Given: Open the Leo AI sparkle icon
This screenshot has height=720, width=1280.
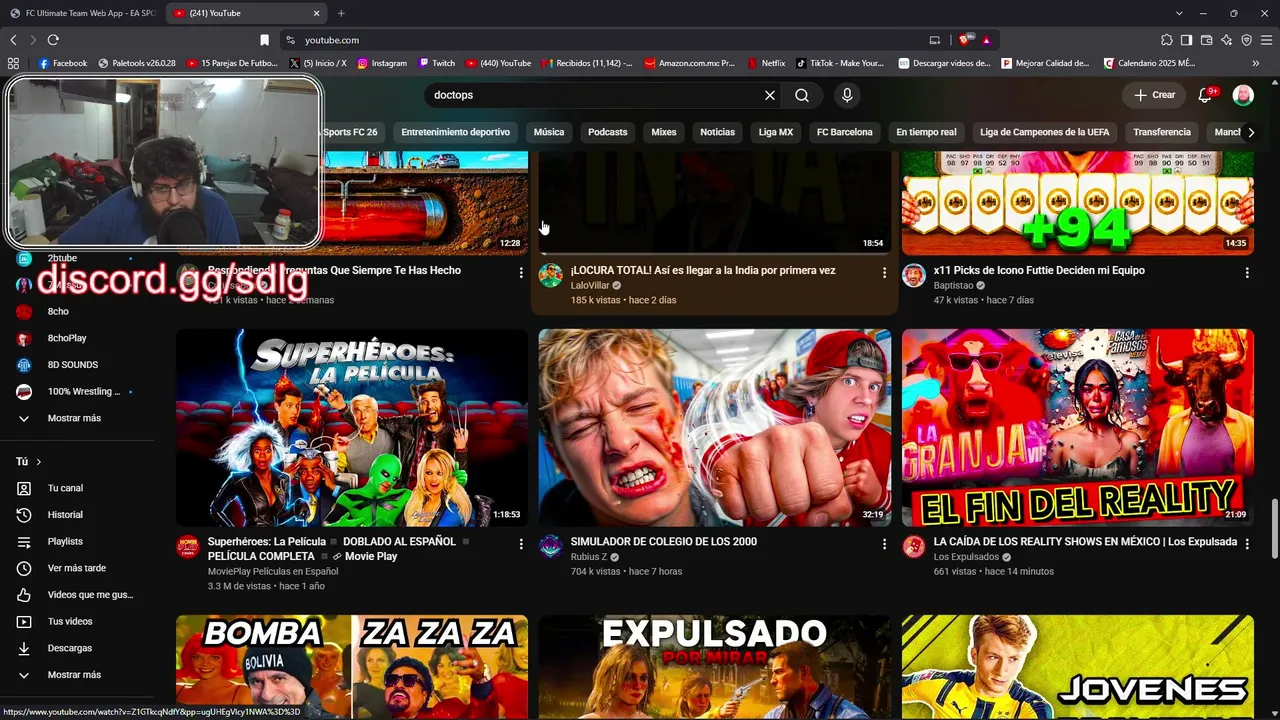Looking at the screenshot, I should coord(1226,40).
